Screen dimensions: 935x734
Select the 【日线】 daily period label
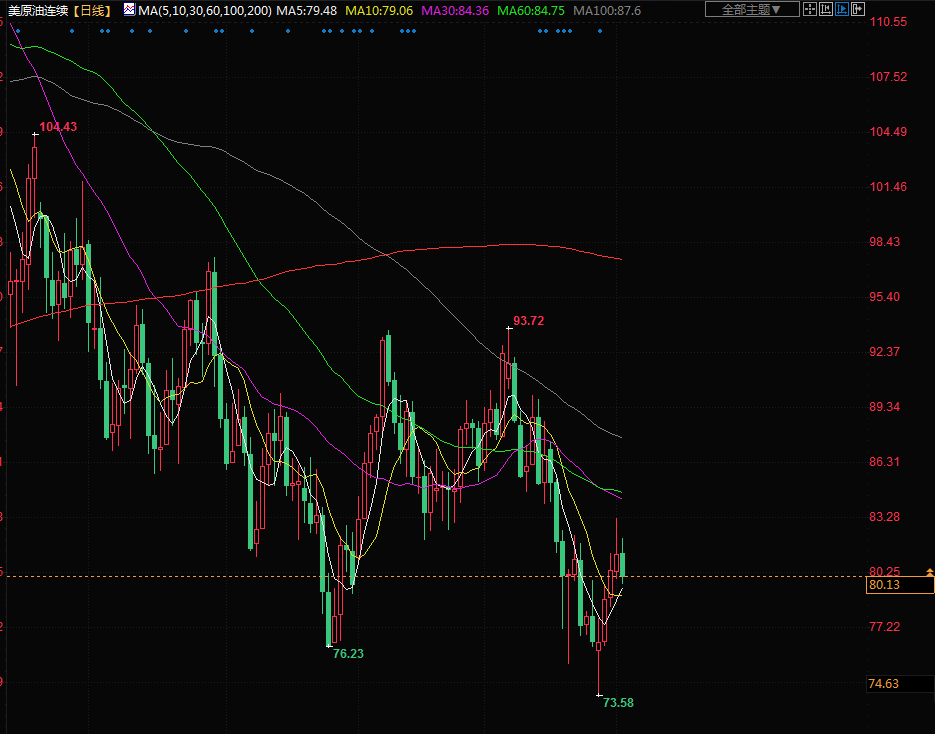tap(96, 10)
